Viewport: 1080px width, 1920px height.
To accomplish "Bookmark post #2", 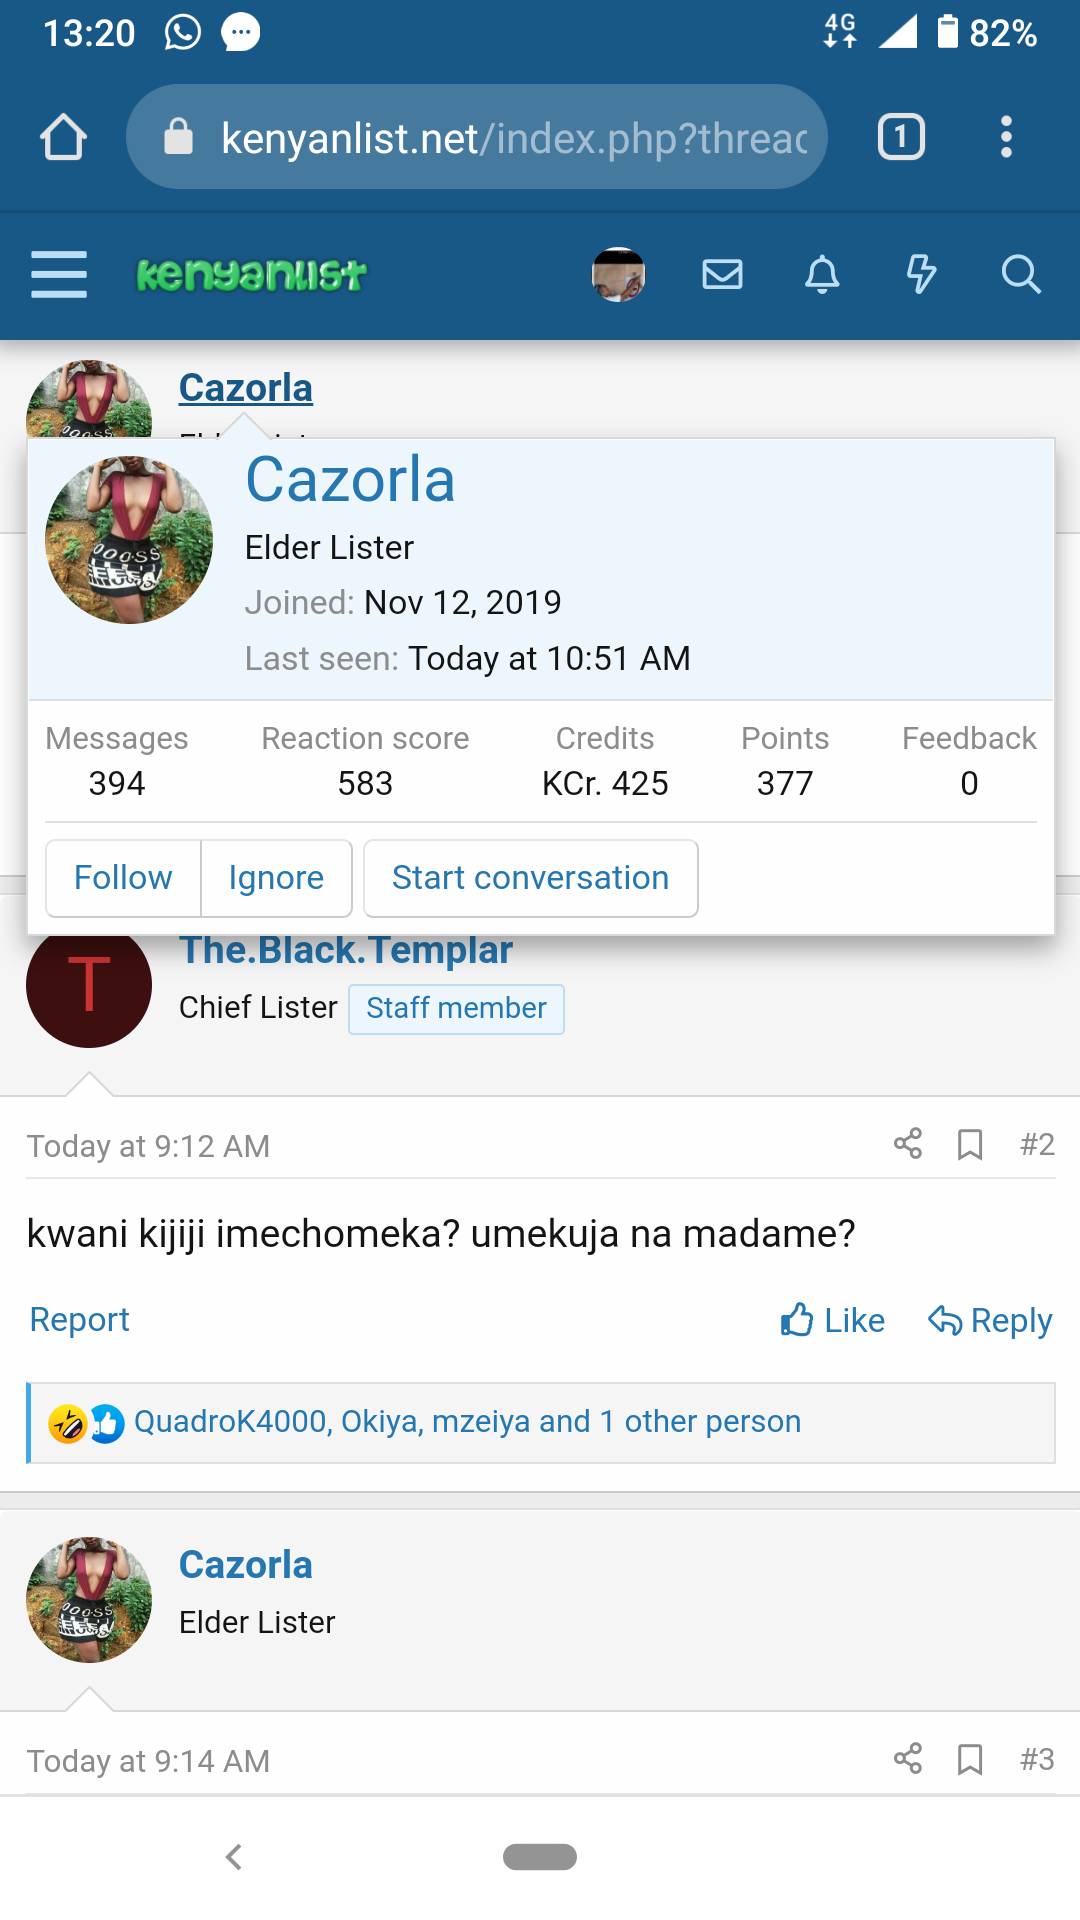I will [970, 1144].
